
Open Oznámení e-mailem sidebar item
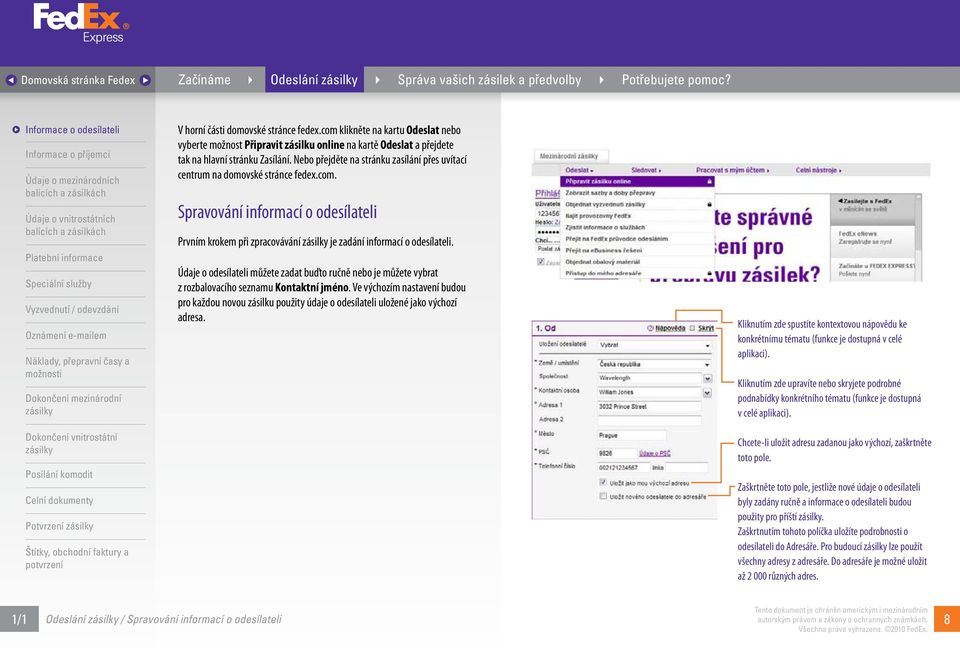66,336
